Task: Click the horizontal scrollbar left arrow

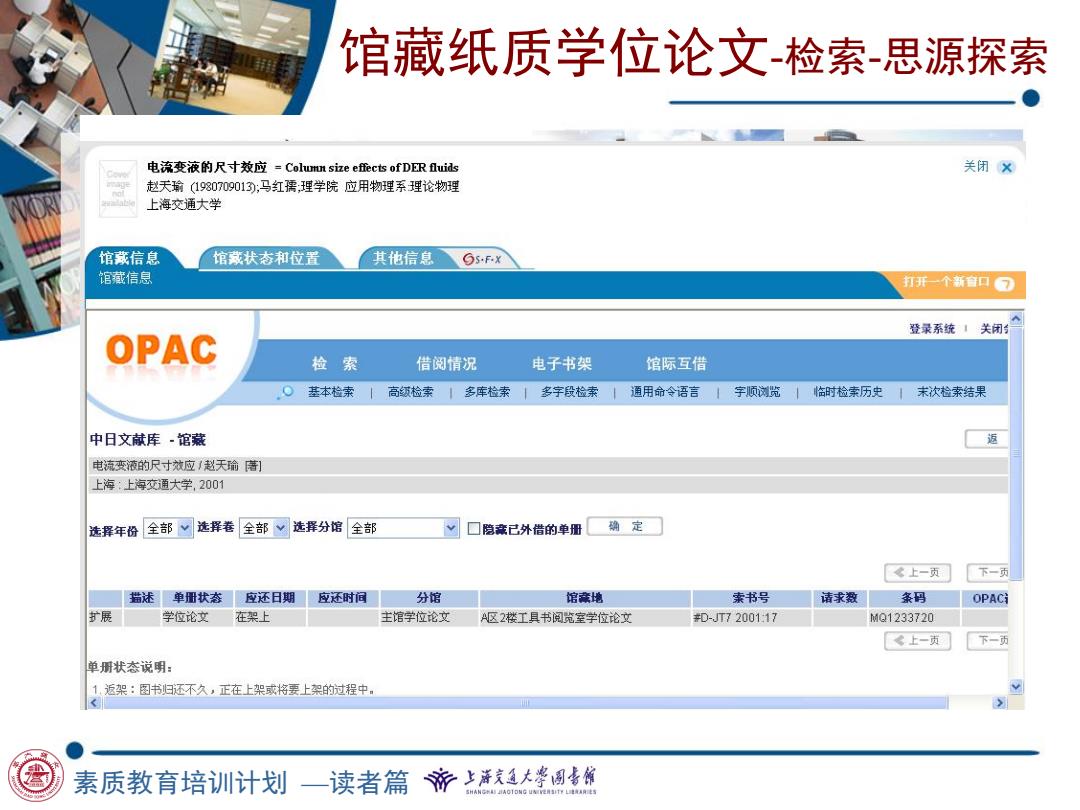Action: click(x=94, y=703)
